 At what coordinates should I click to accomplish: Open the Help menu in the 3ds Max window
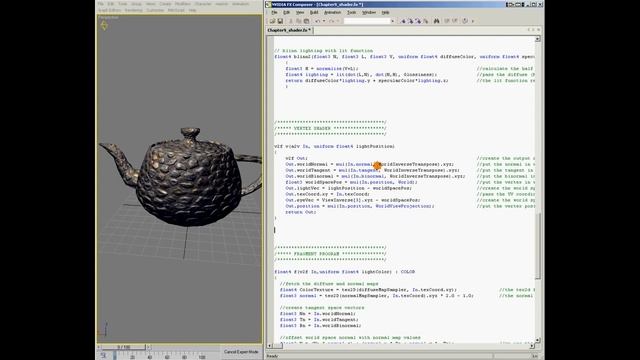click(193, 10)
